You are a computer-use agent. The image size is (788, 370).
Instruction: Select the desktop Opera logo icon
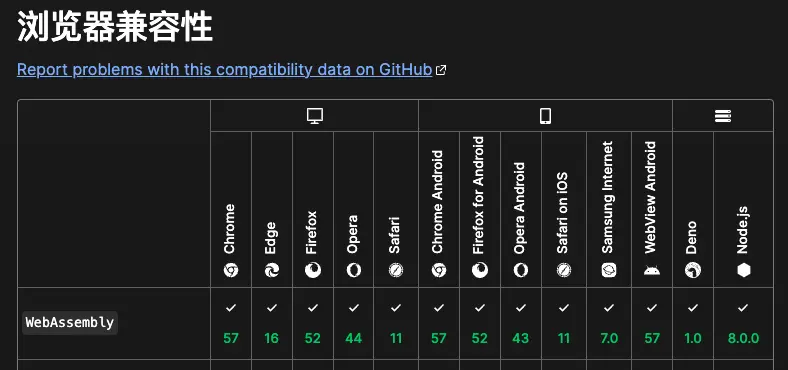click(353, 270)
